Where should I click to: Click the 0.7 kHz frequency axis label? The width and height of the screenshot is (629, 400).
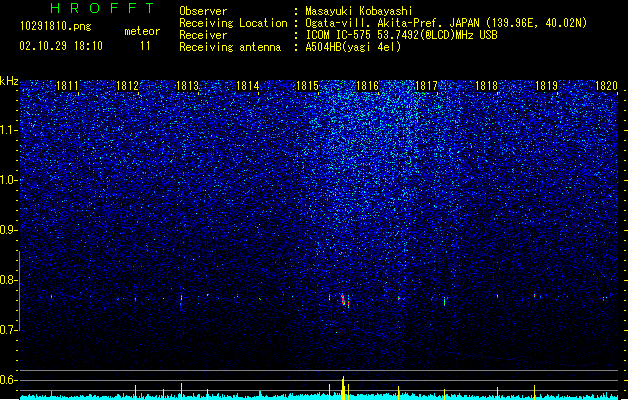(x=9, y=330)
